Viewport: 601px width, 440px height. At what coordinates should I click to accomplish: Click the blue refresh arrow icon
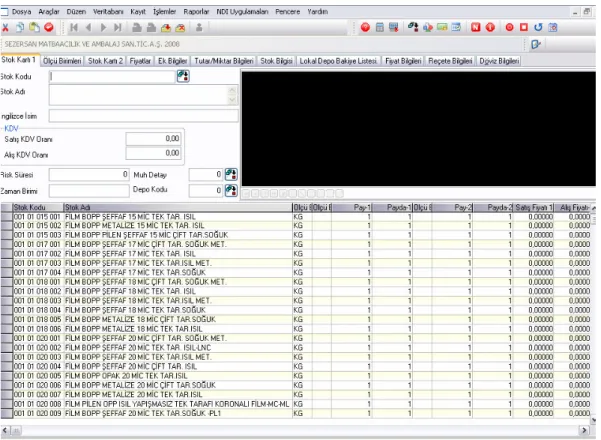point(538,28)
